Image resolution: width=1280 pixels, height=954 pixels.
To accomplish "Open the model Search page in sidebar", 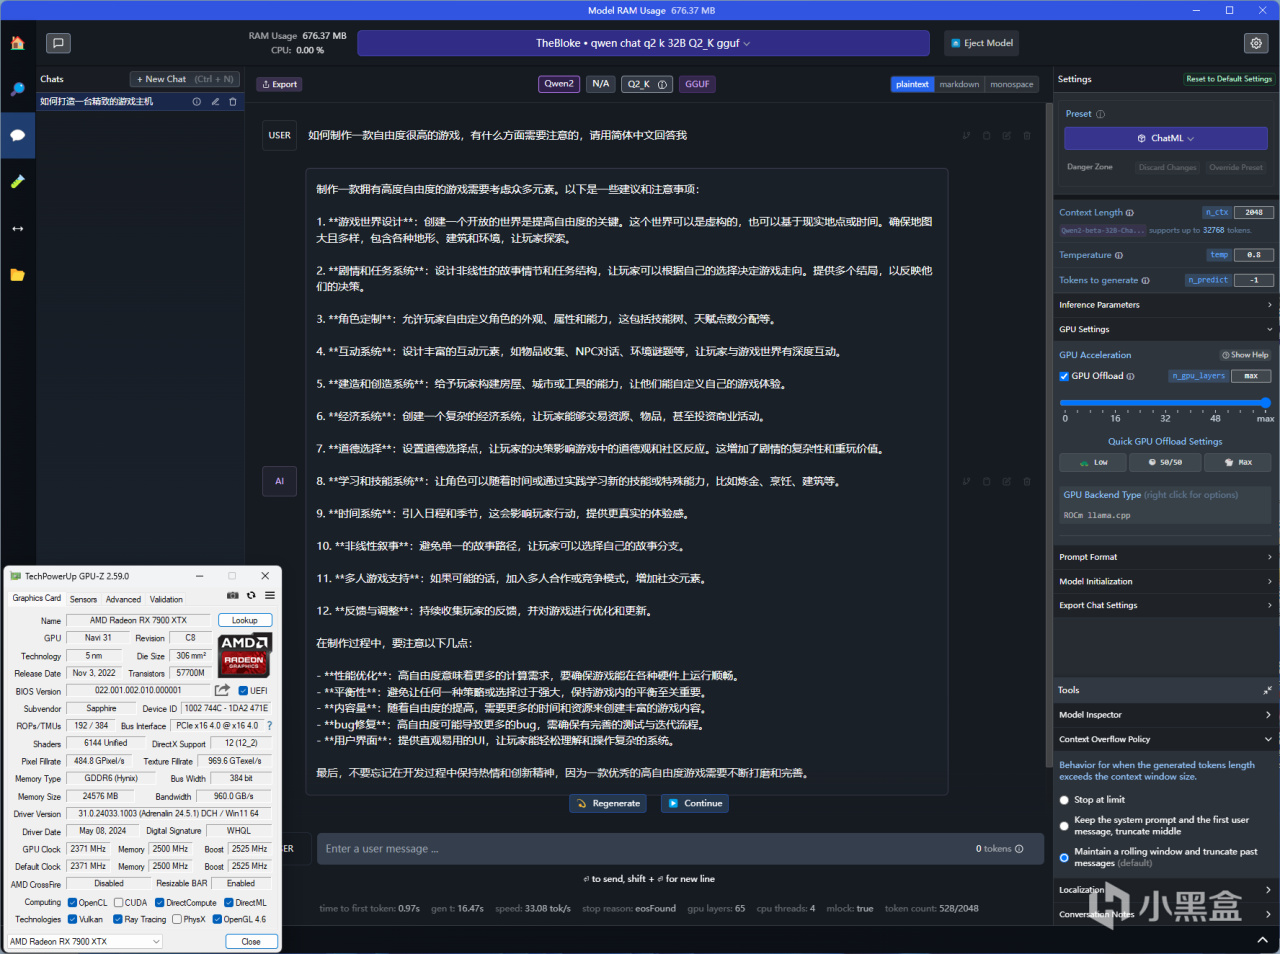I will point(17,89).
